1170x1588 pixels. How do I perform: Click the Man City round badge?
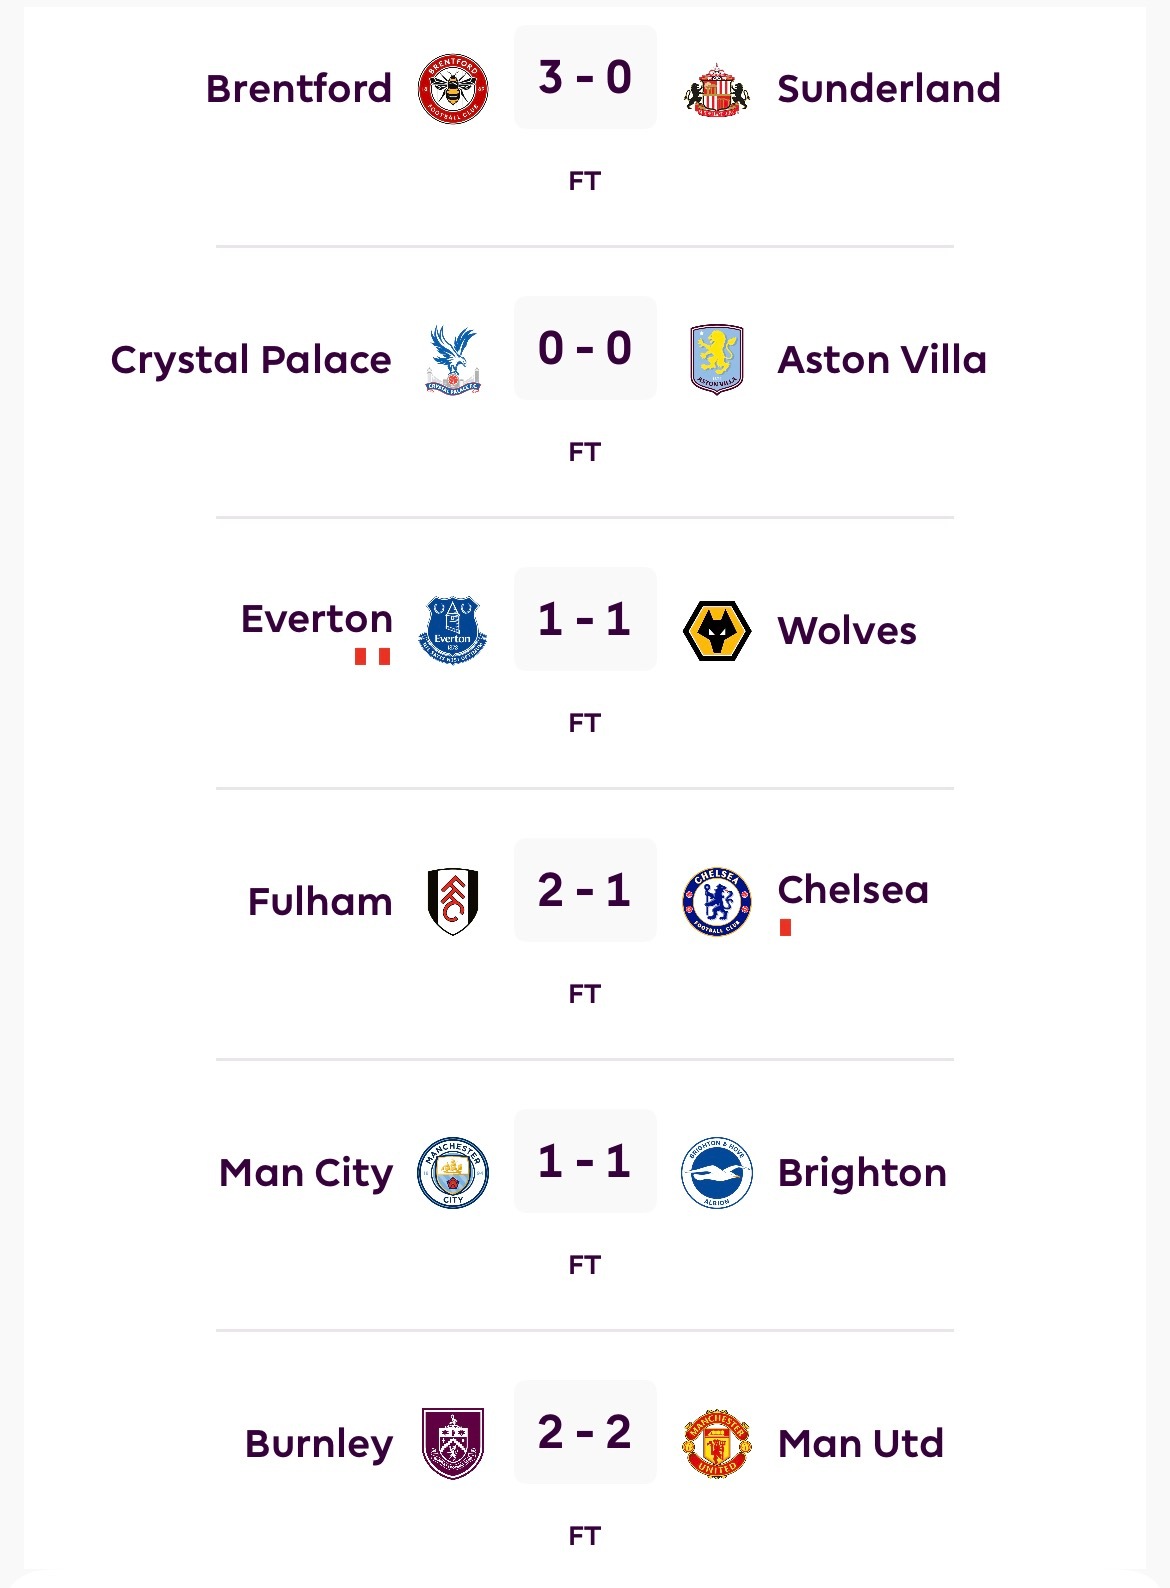[x=453, y=1173]
